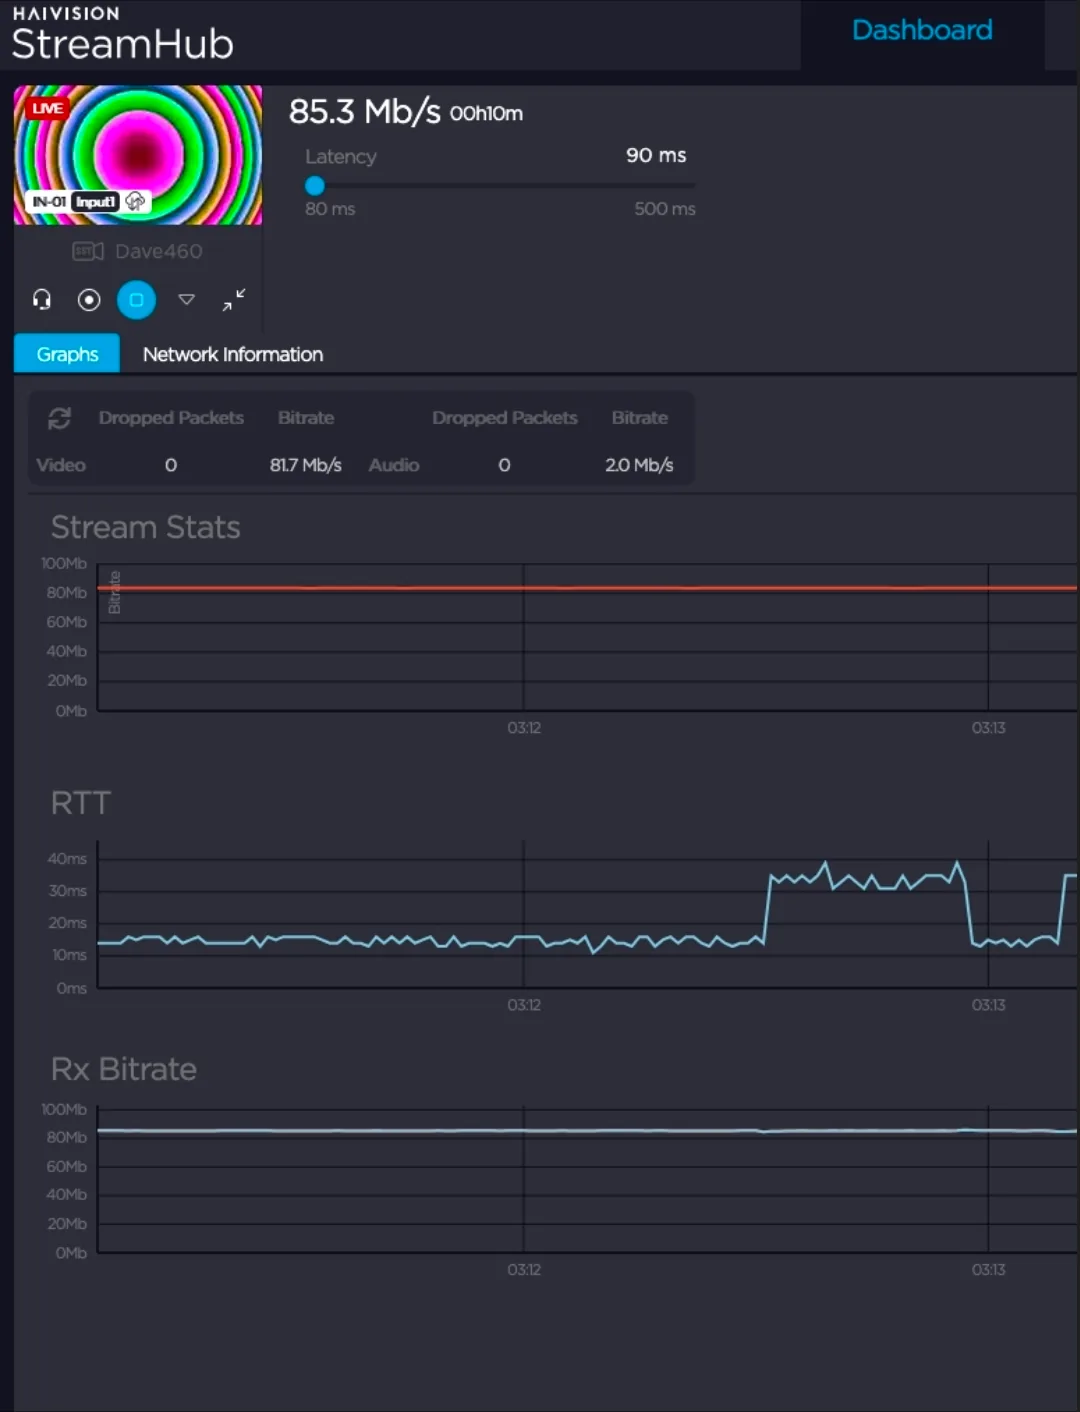Click the 03:13 marker on the Rx Bitrate graph
The width and height of the screenshot is (1080, 1412).
pyautogui.click(x=988, y=1270)
